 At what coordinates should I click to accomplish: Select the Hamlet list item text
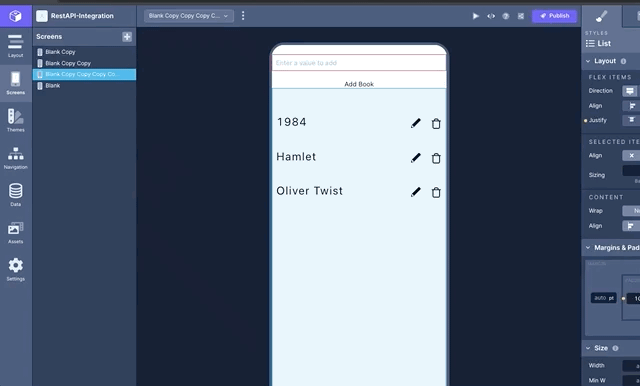click(x=296, y=157)
